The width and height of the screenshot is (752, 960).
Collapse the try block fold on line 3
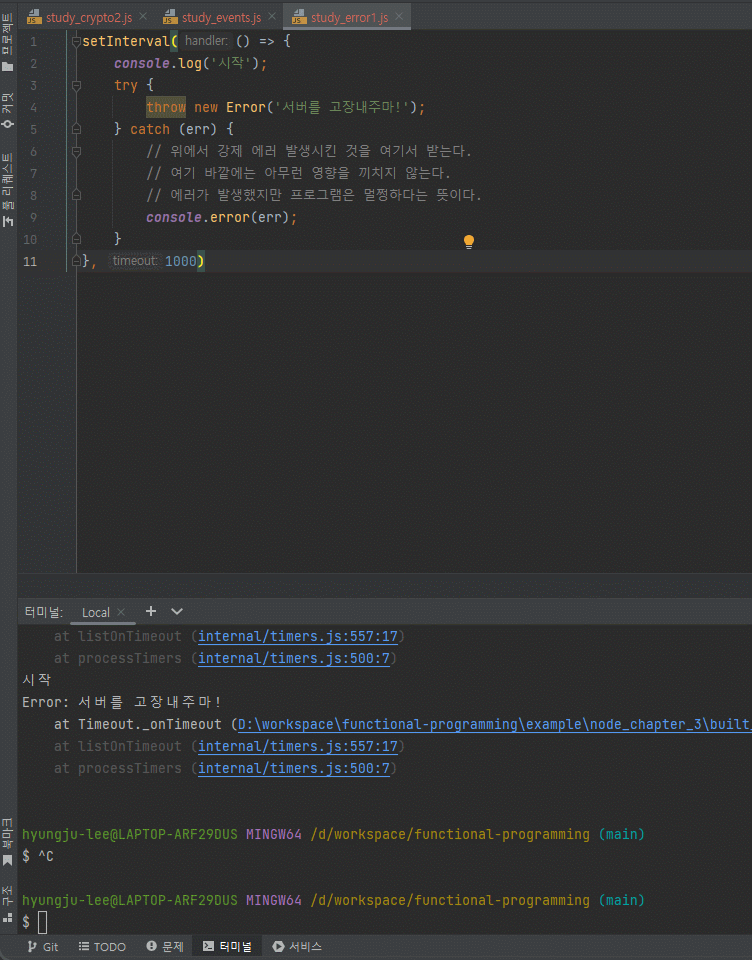click(x=75, y=86)
